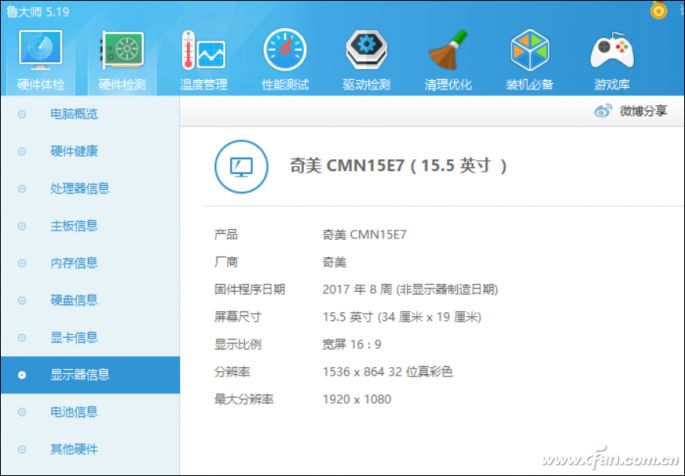Go to 硬件健康 sidebar item

(x=90, y=151)
